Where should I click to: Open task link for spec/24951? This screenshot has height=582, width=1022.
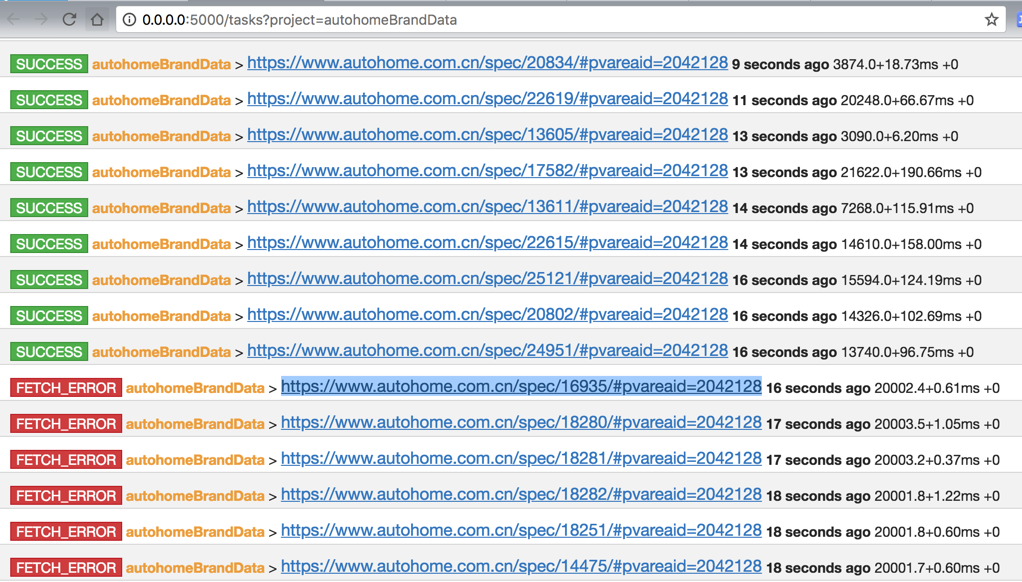pyautogui.click(x=487, y=350)
